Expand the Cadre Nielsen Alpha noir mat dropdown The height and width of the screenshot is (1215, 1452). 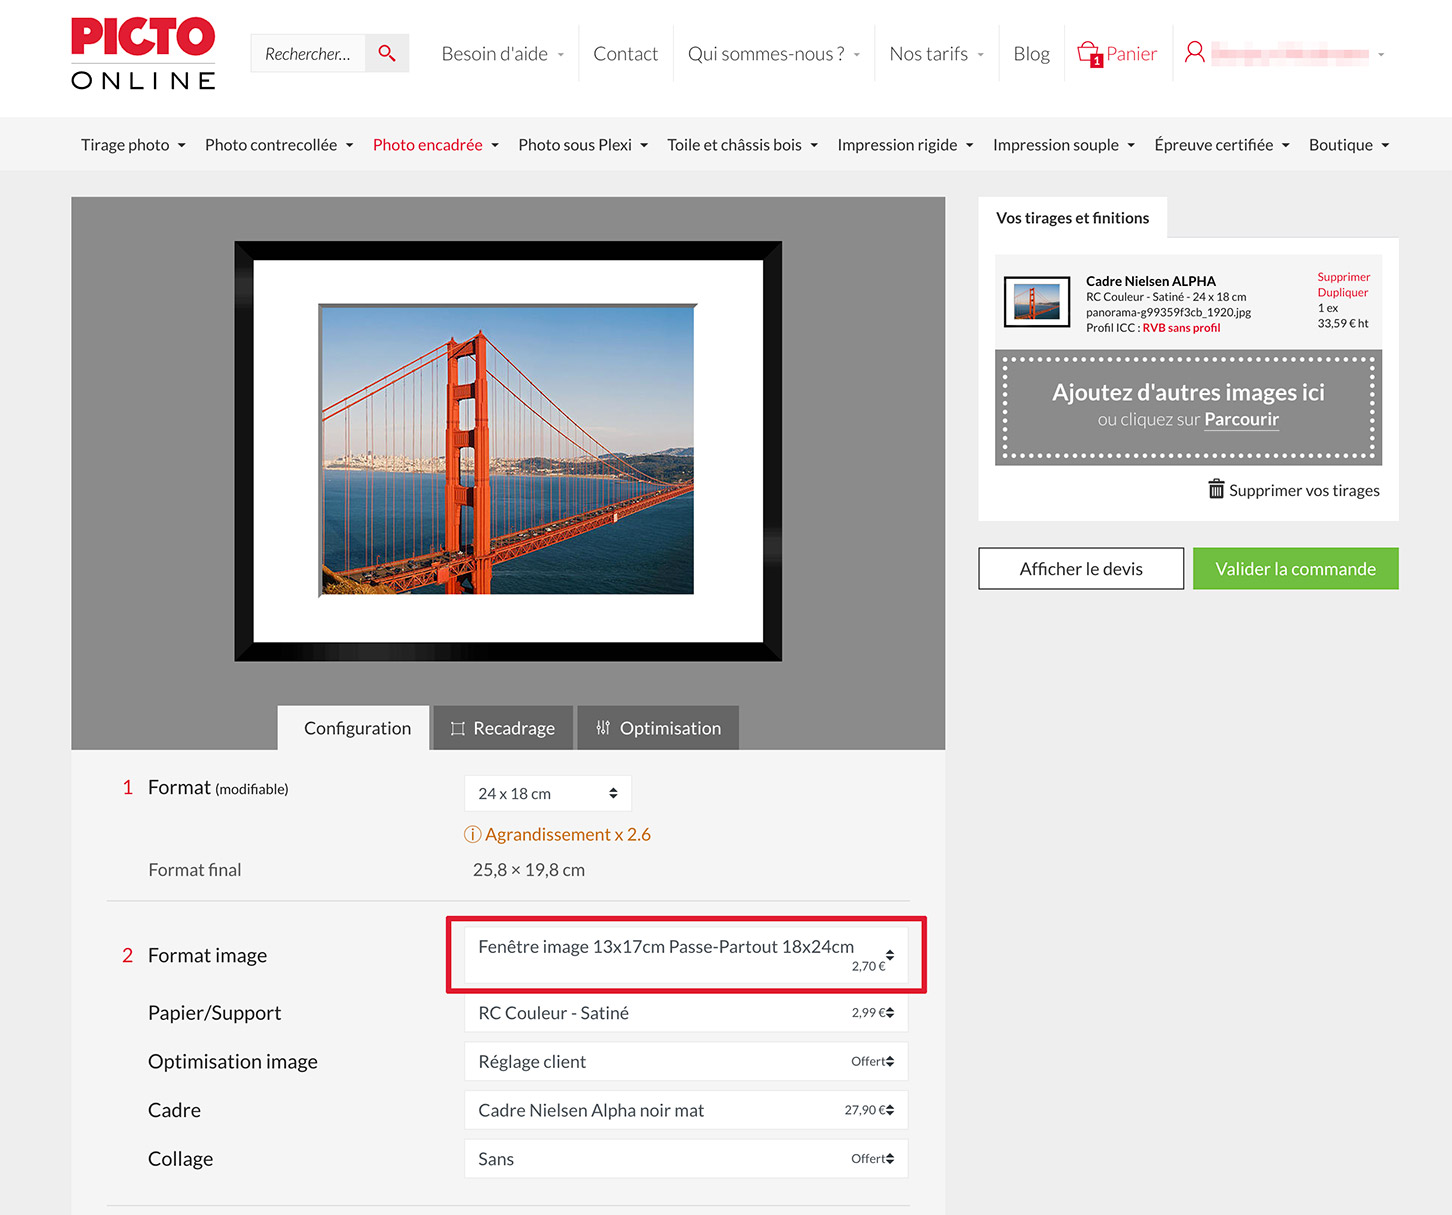tap(685, 1110)
